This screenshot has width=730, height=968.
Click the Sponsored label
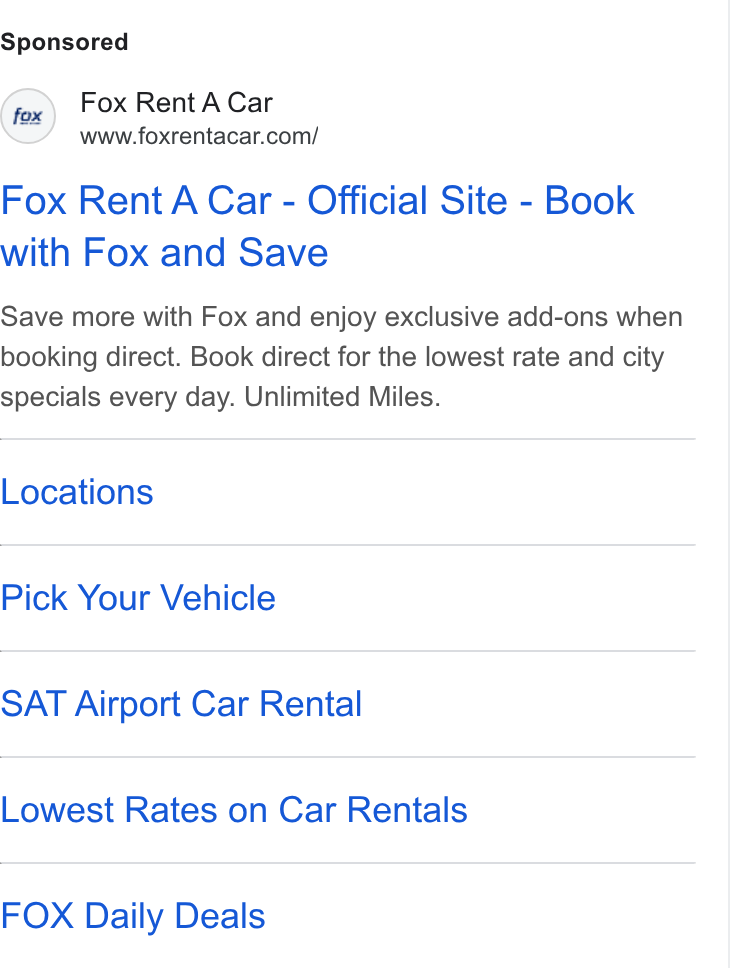click(64, 42)
